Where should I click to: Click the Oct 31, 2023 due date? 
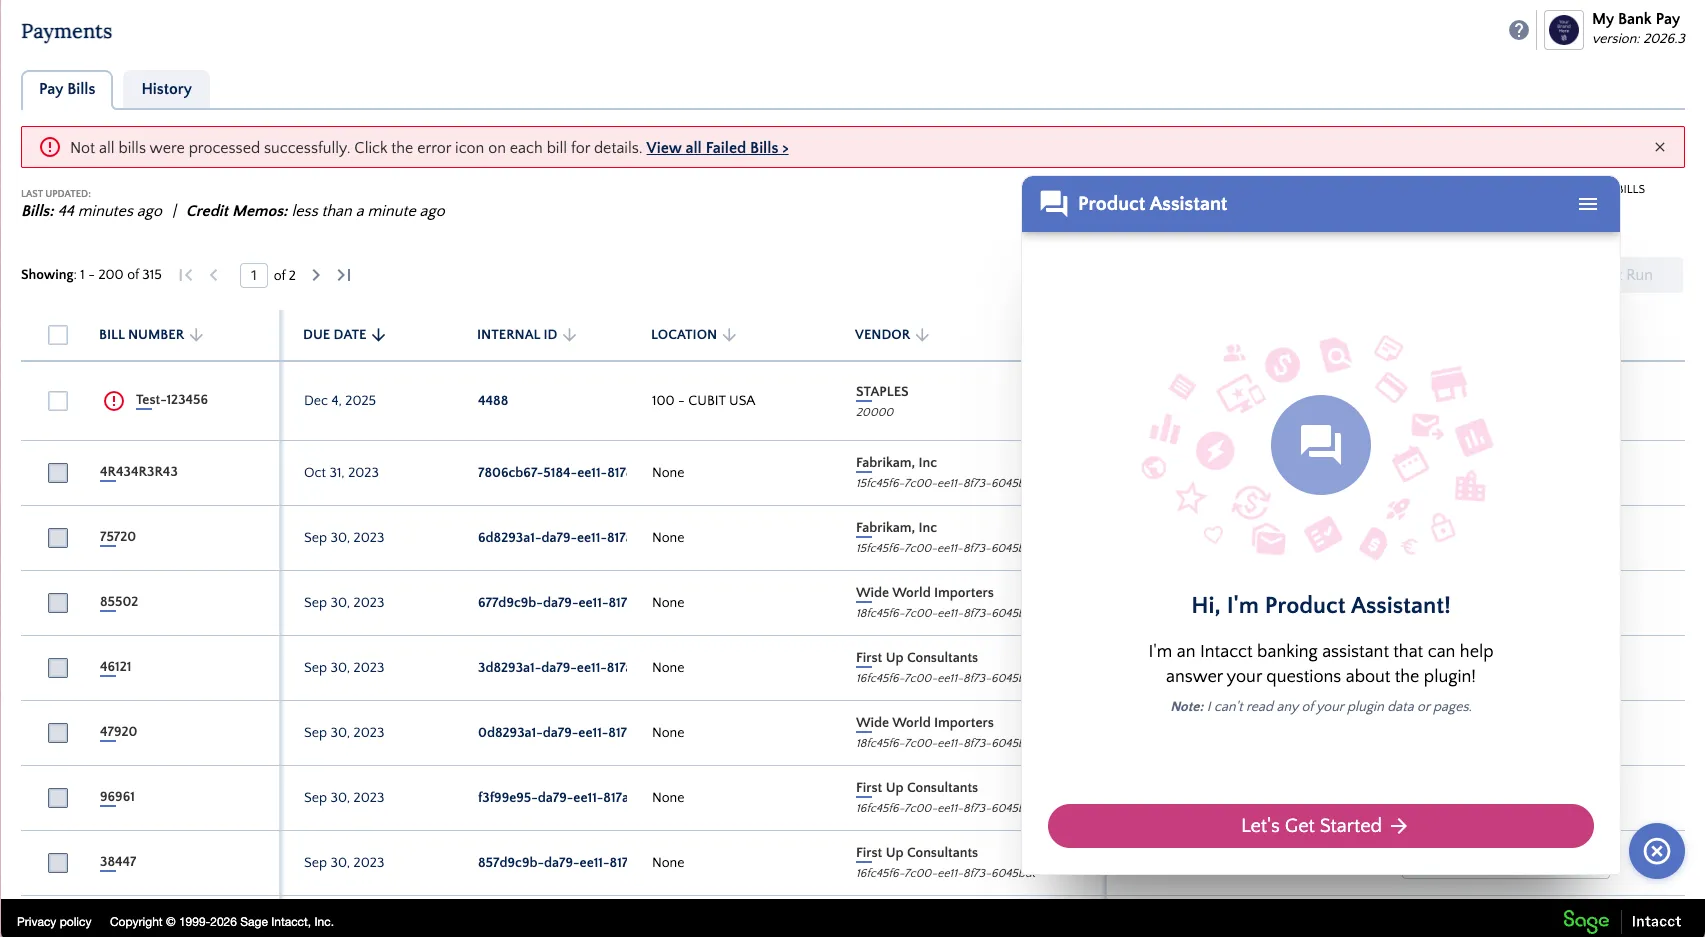click(x=341, y=473)
